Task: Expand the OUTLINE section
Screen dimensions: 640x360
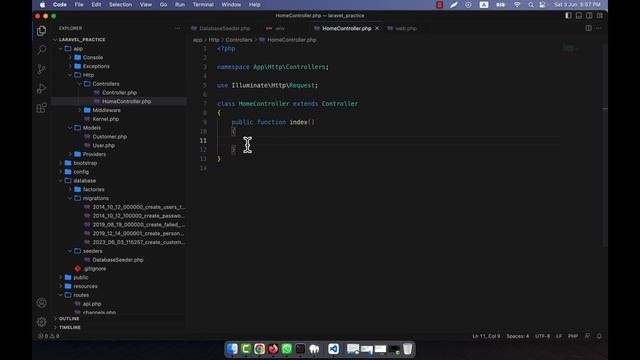Action: [x=69, y=319]
